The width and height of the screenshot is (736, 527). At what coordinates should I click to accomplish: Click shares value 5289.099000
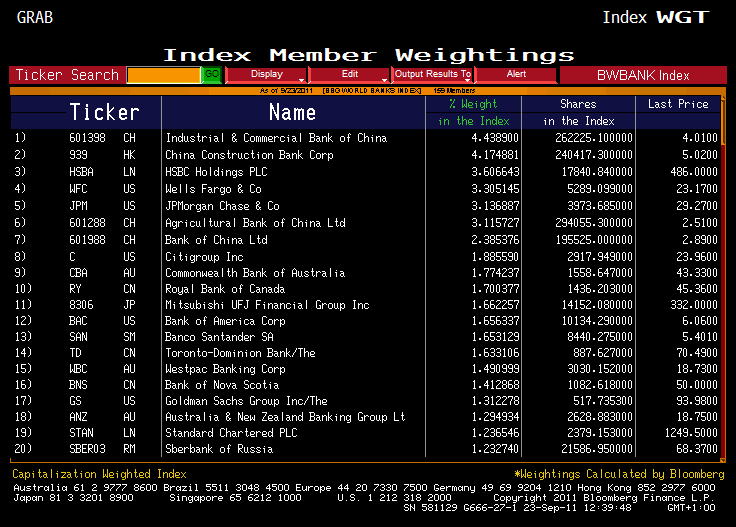coord(600,189)
